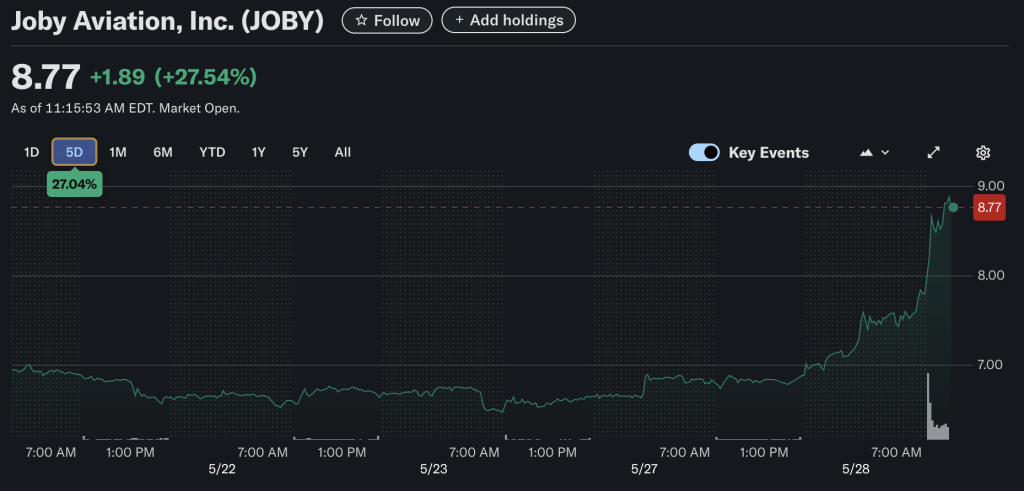Viewport: 1024px width, 491px height.
Task: Click the Joby Aviation, Inc. (JOBY) title
Action: click(x=167, y=21)
